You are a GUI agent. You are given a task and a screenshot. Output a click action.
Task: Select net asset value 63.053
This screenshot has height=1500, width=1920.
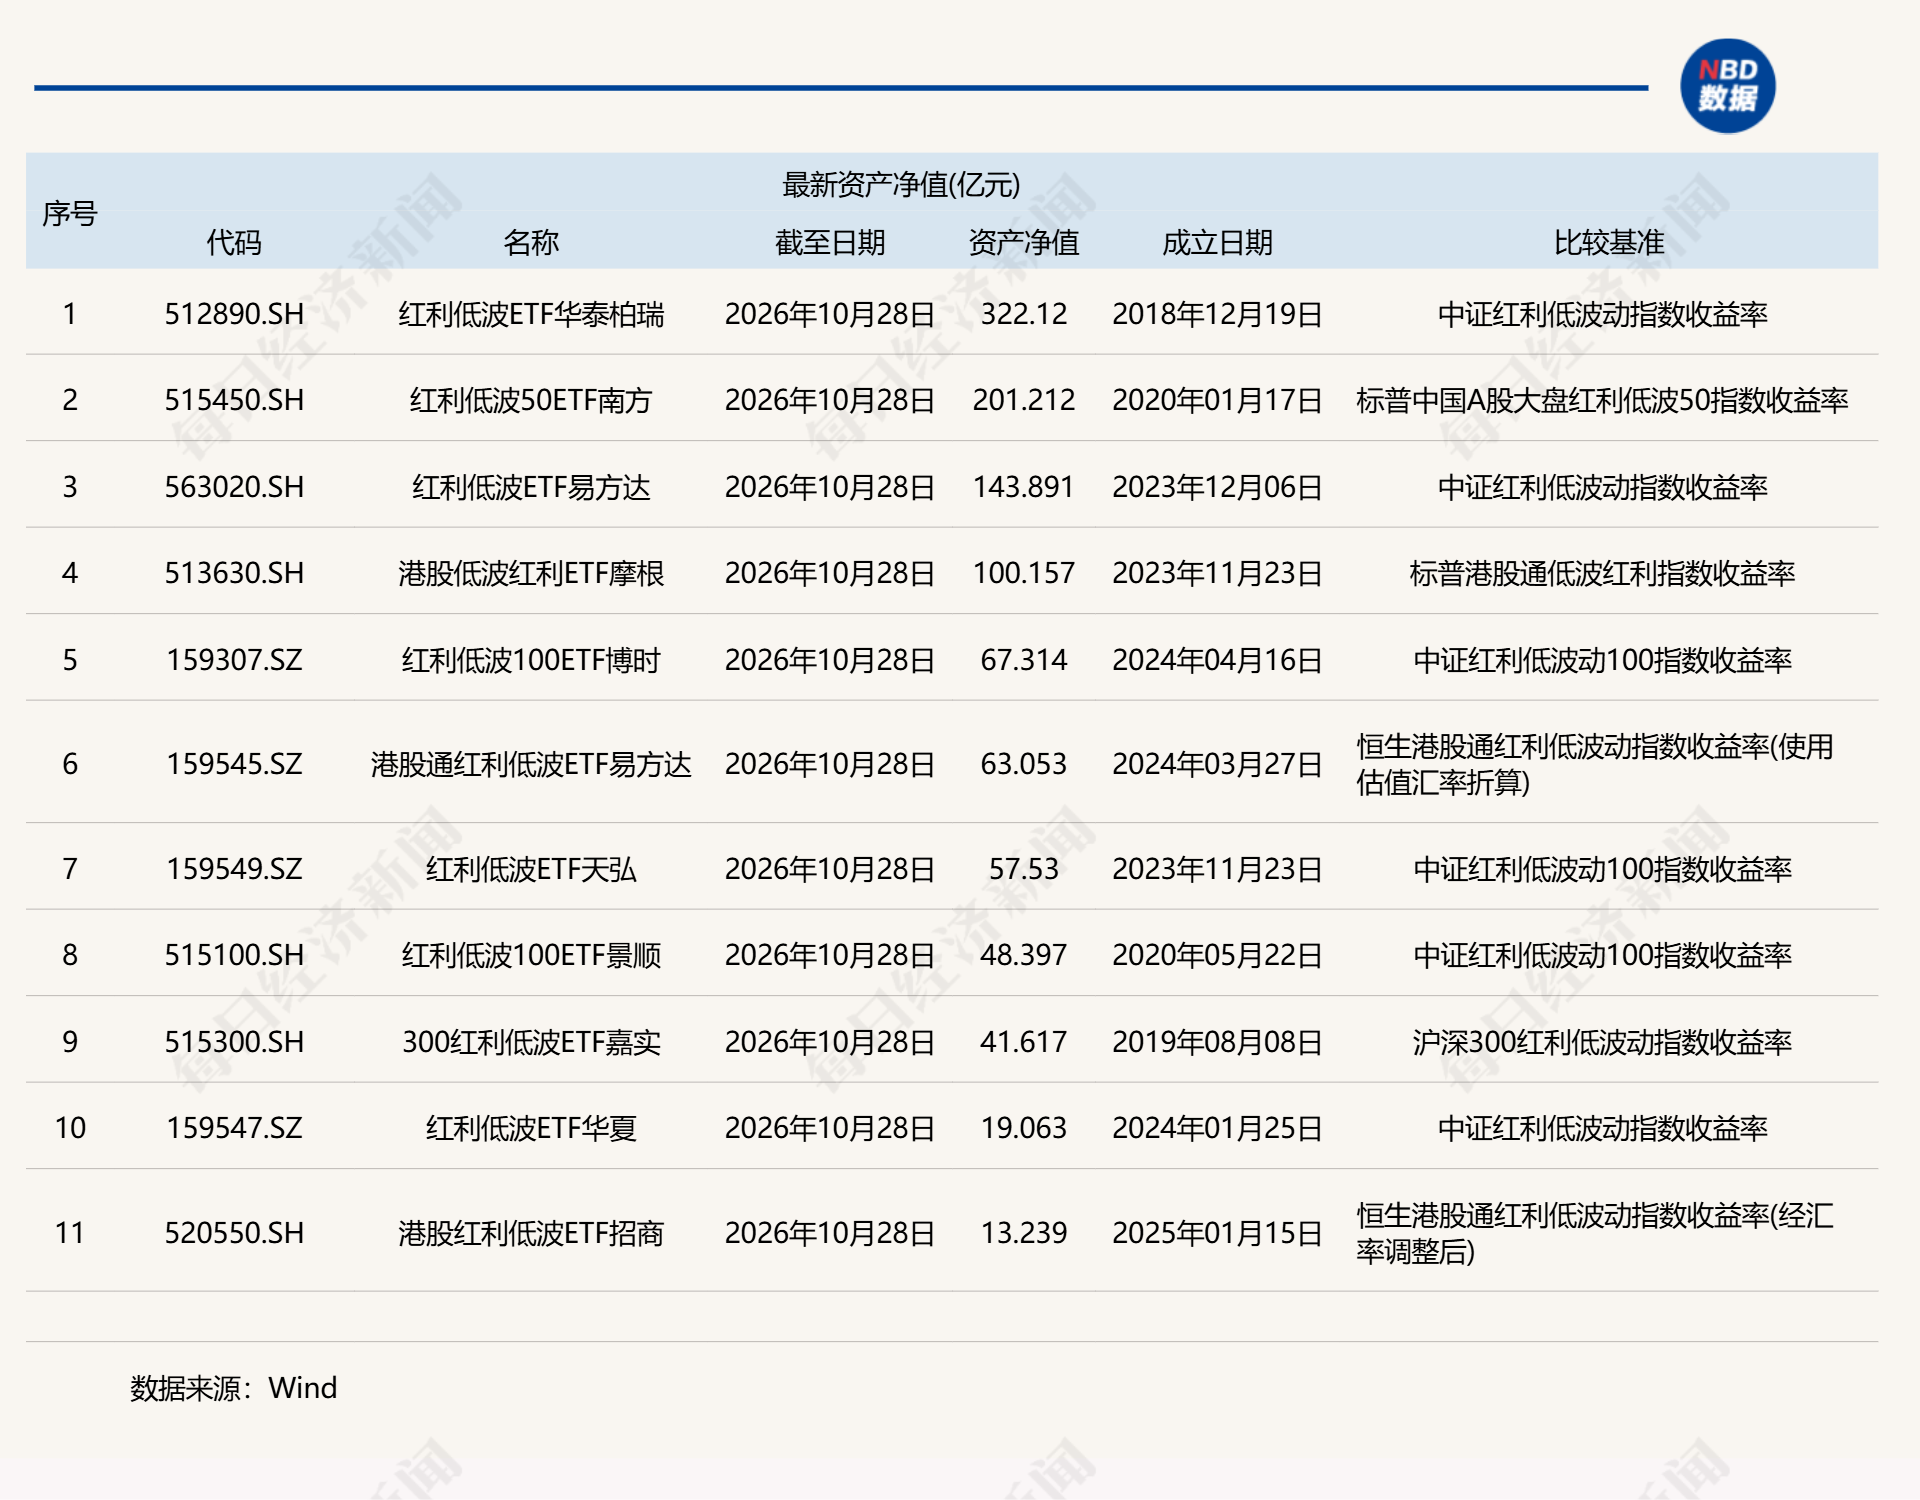pyautogui.click(x=1024, y=764)
